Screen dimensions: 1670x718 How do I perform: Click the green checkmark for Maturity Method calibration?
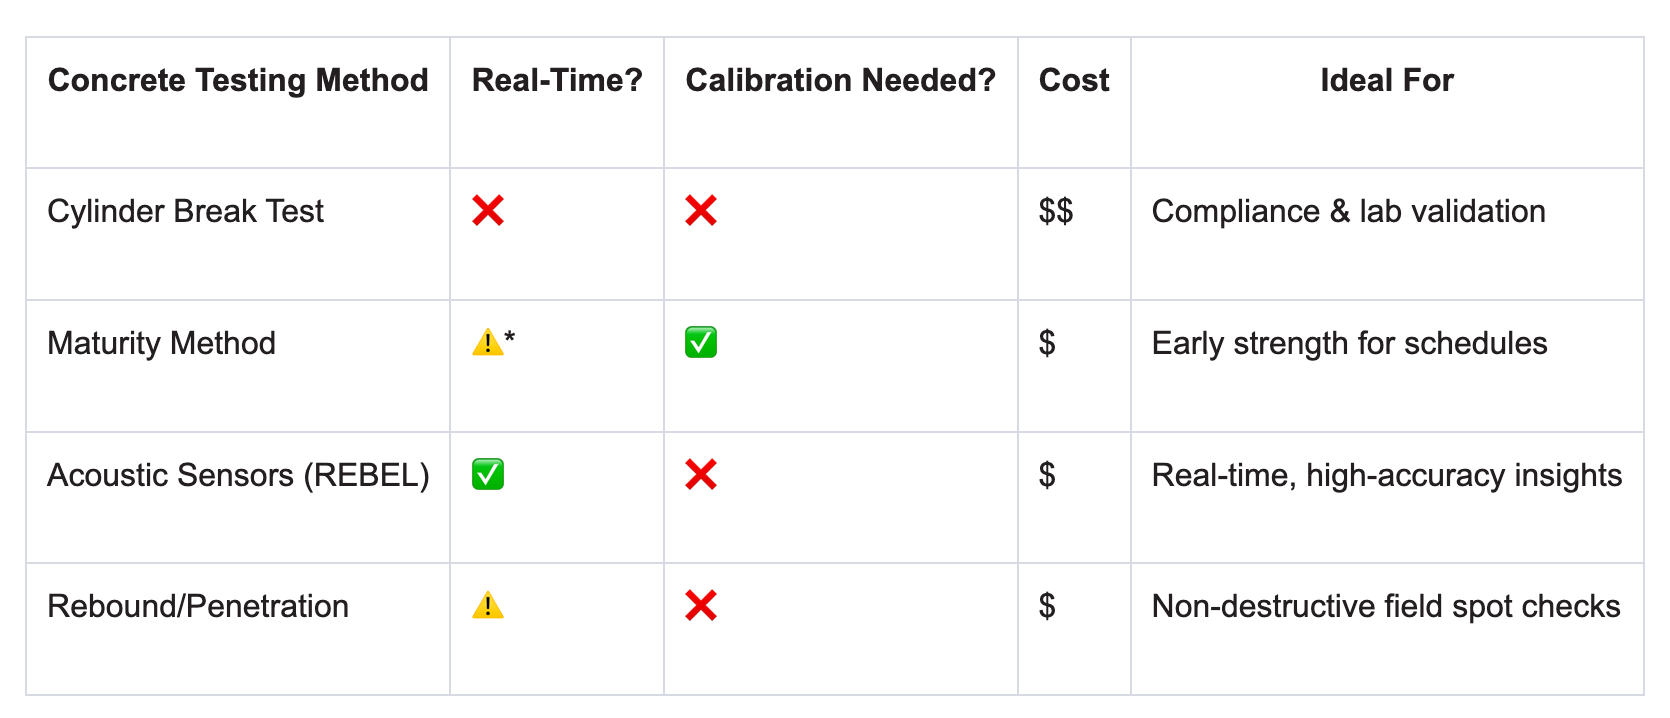[701, 343]
